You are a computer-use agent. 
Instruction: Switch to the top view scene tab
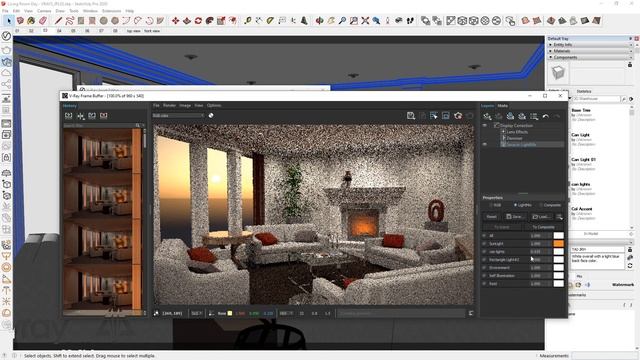pos(133,31)
